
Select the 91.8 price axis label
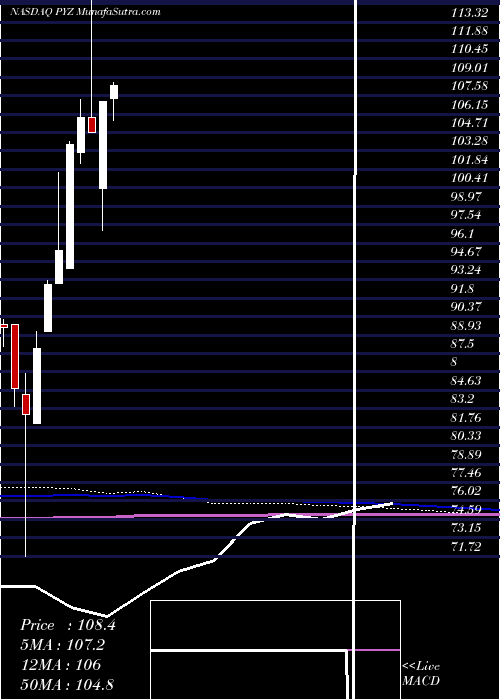(463, 289)
